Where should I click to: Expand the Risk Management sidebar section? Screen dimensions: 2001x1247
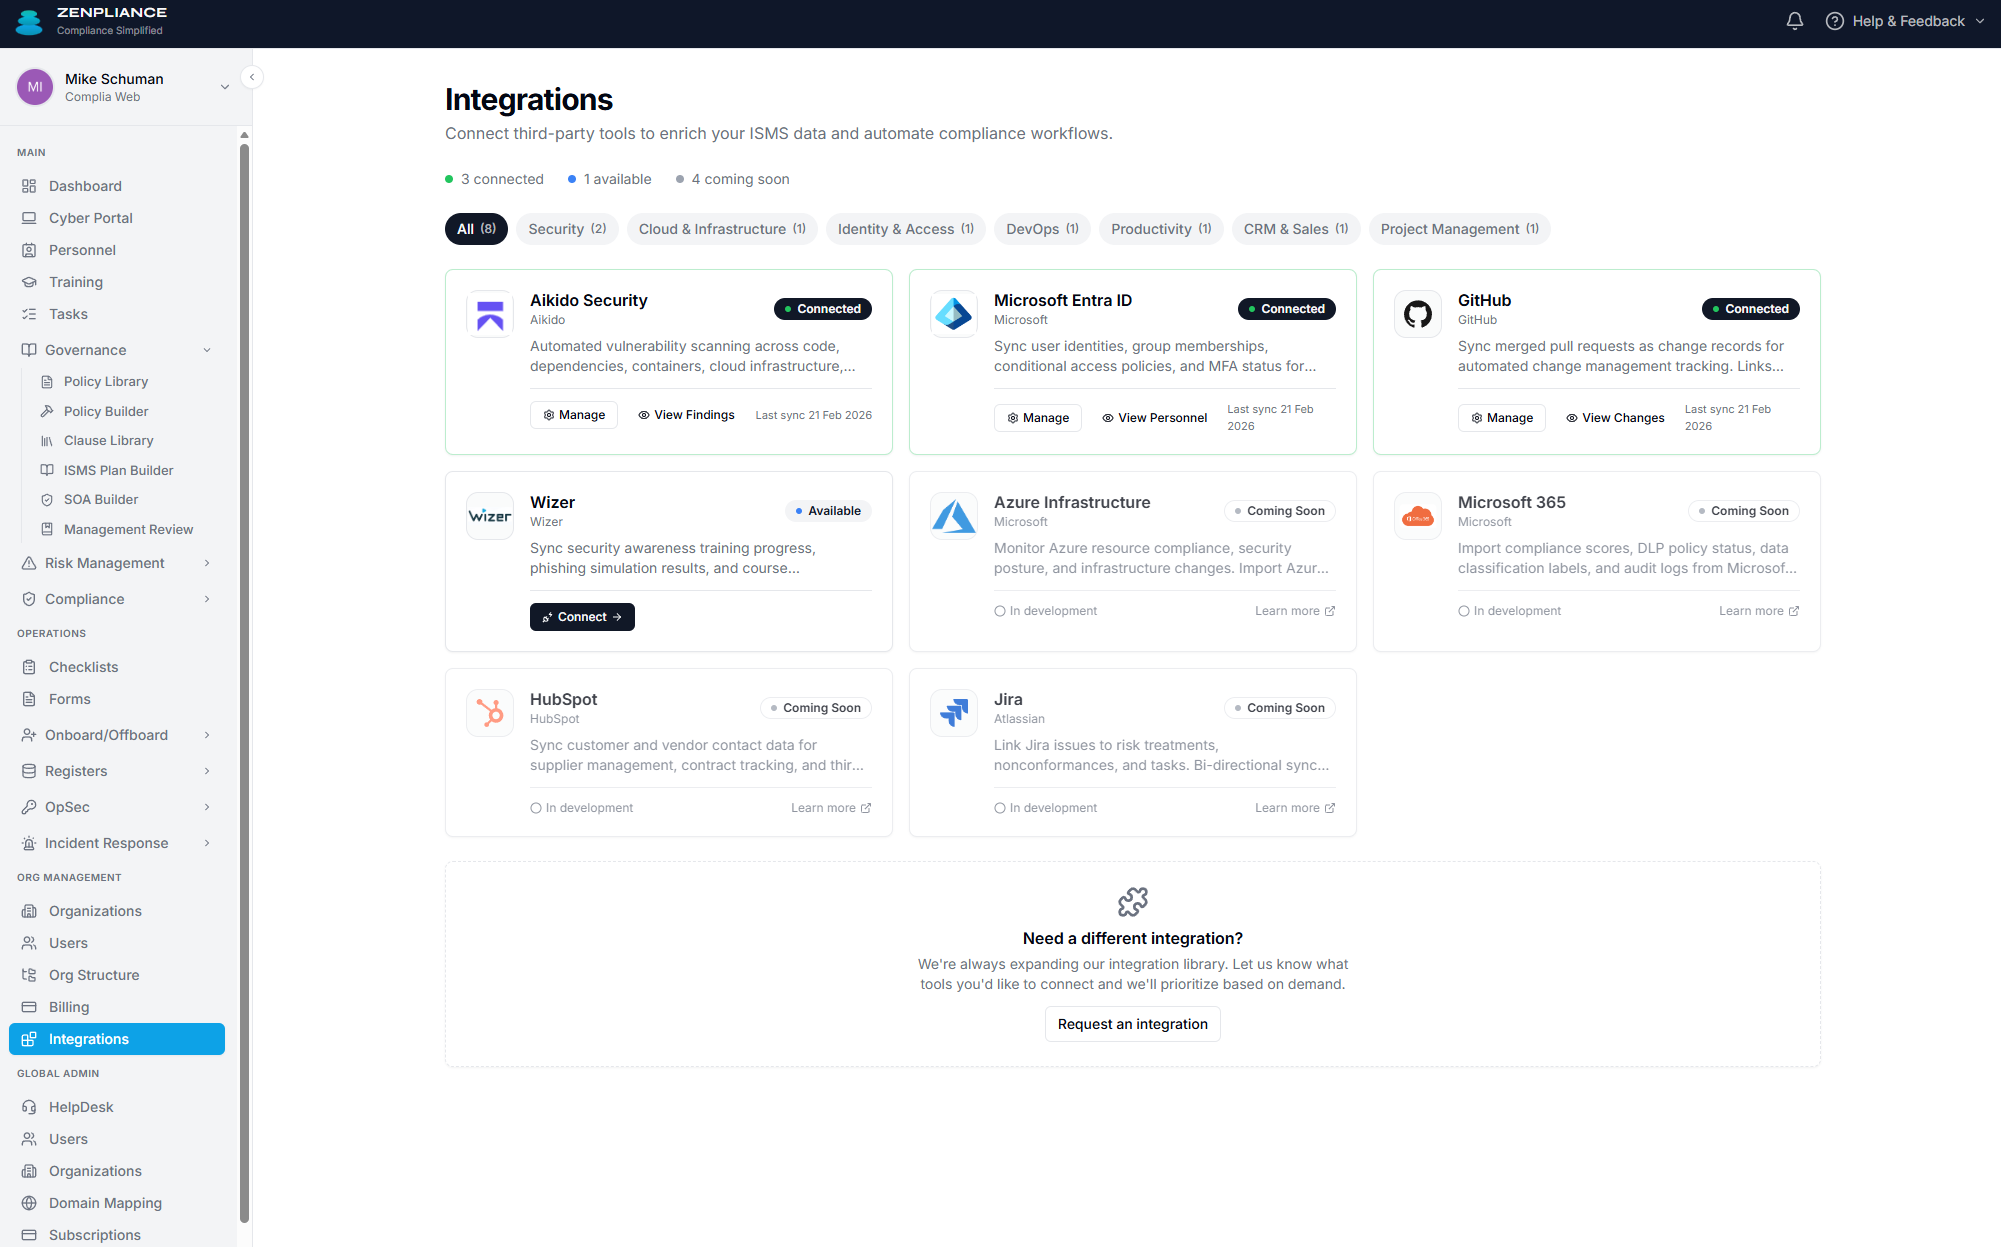(103, 563)
